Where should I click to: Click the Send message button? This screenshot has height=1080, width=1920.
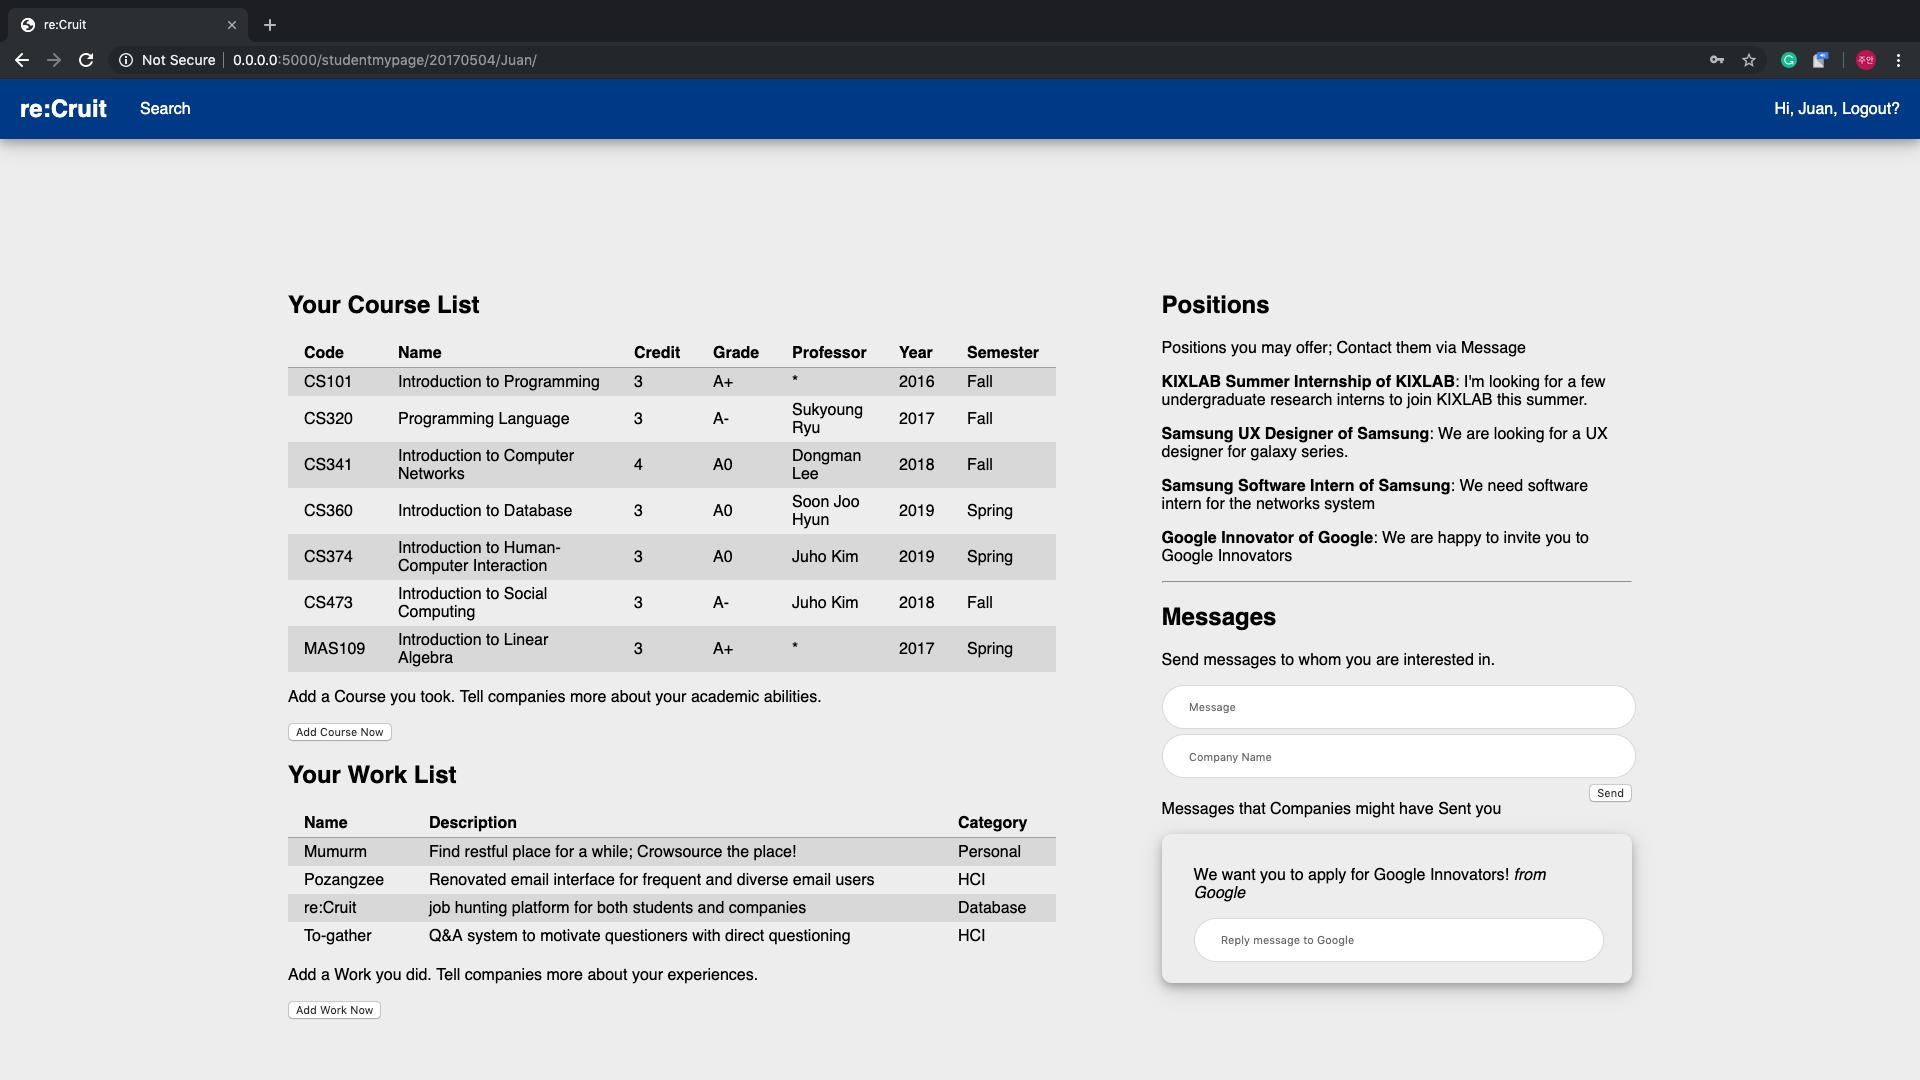pyautogui.click(x=1609, y=793)
